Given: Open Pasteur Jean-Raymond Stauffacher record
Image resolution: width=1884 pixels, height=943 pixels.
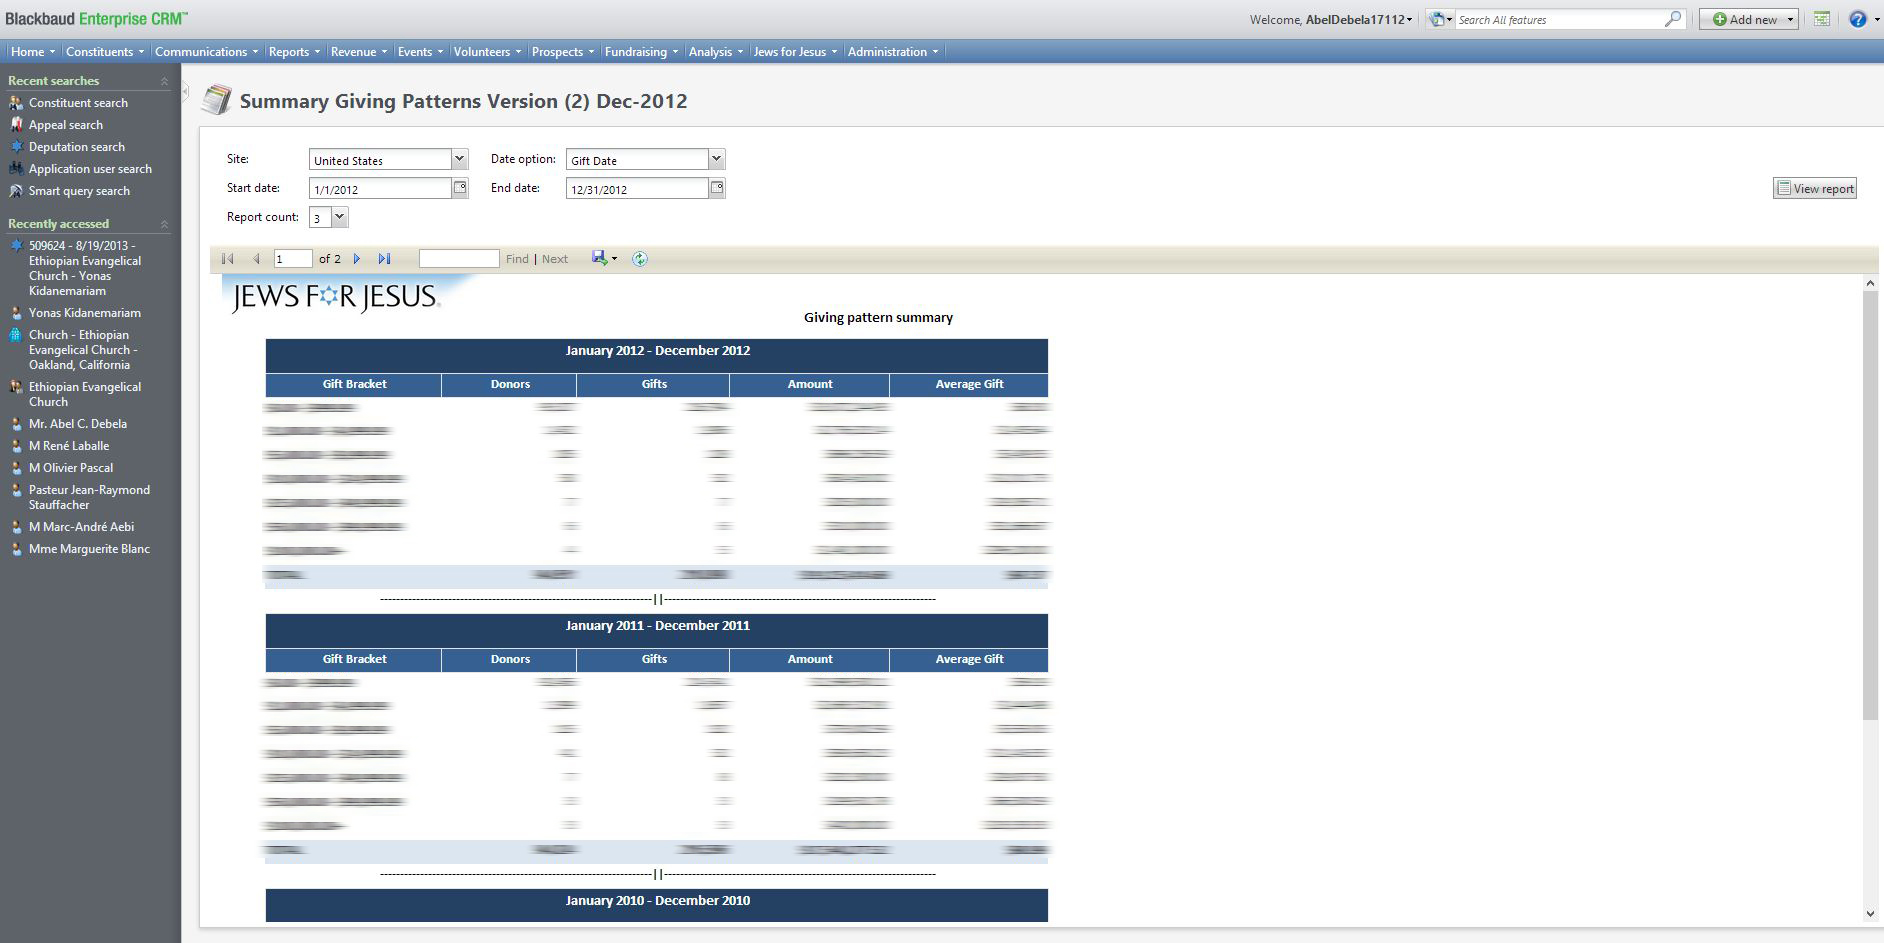Looking at the screenshot, I should (89, 497).
